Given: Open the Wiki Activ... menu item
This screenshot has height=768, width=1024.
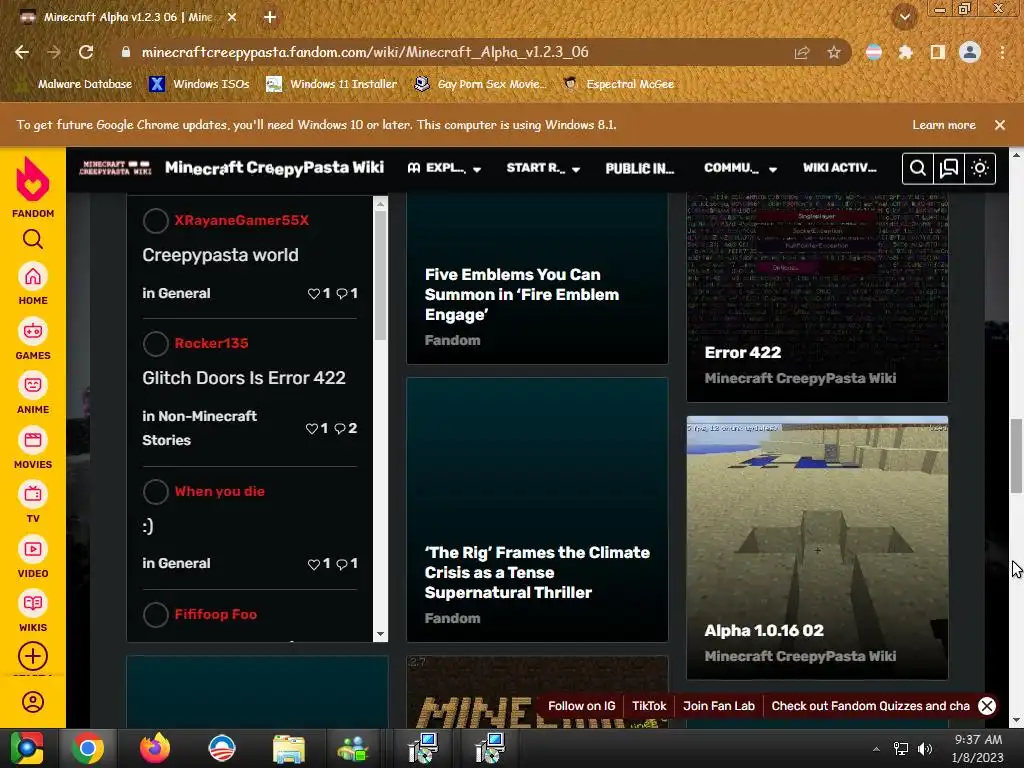Looking at the screenshot, I should click(x=839, y=168).
